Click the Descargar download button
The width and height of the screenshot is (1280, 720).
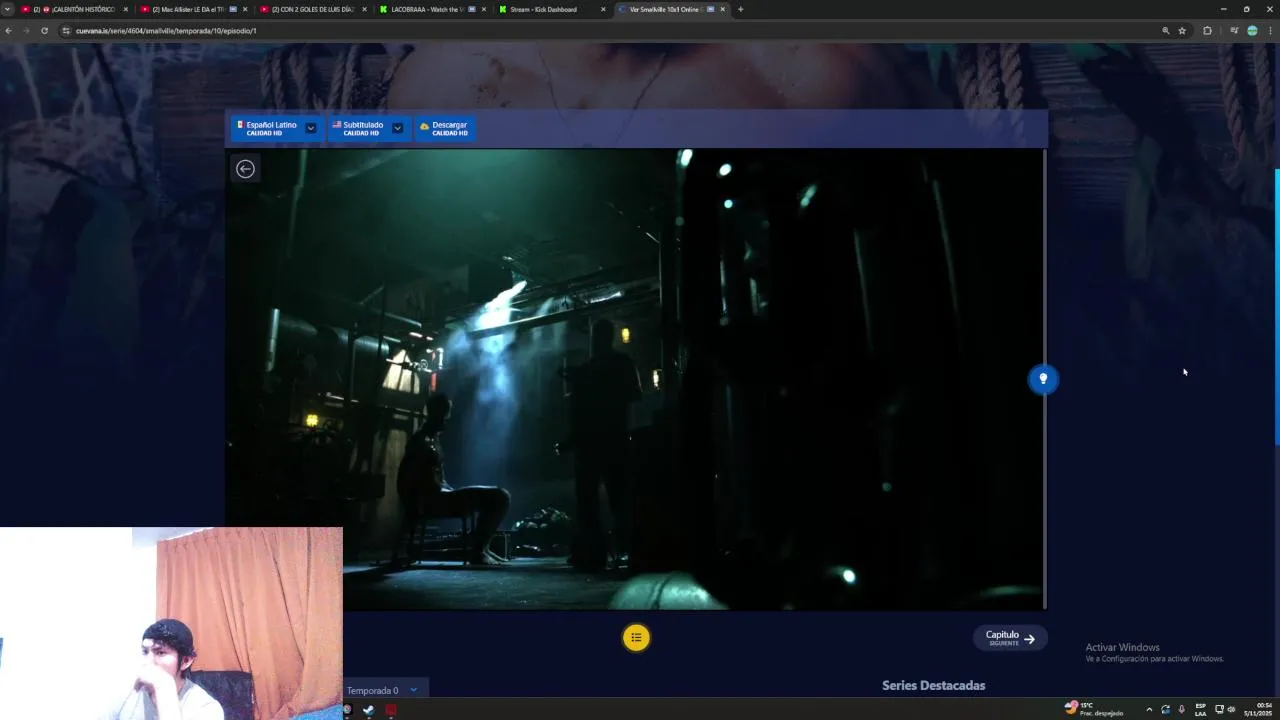[x=444, y=128]
